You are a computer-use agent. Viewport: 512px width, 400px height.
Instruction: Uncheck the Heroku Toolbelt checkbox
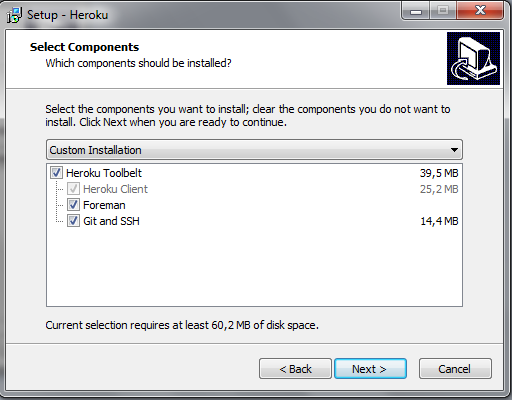(56, 173)
